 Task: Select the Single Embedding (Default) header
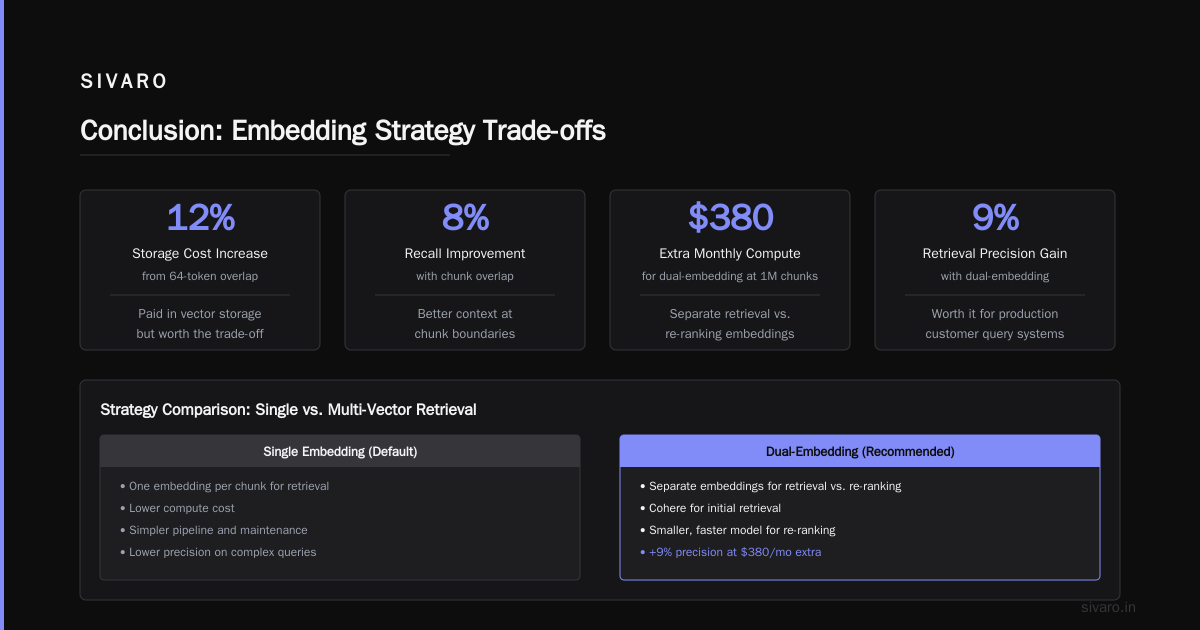340,451
